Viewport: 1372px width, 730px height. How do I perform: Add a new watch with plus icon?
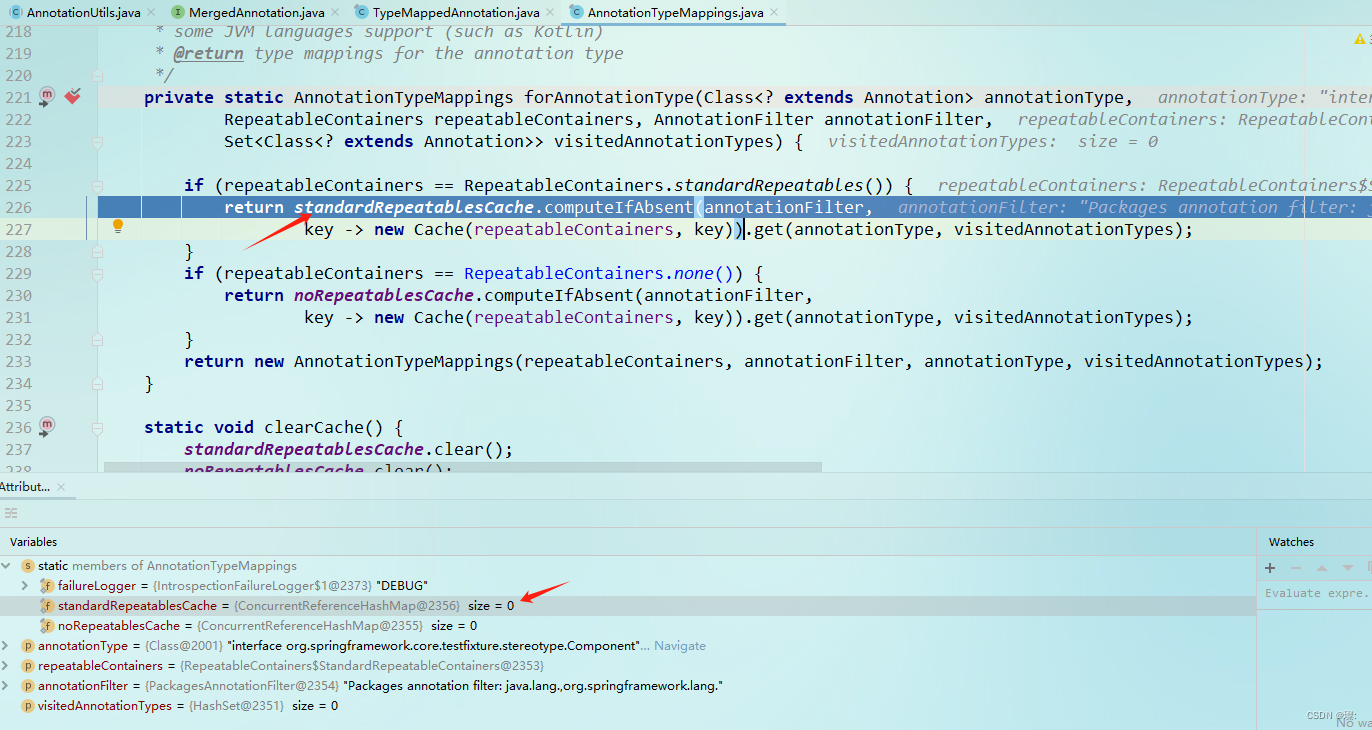1270,567
